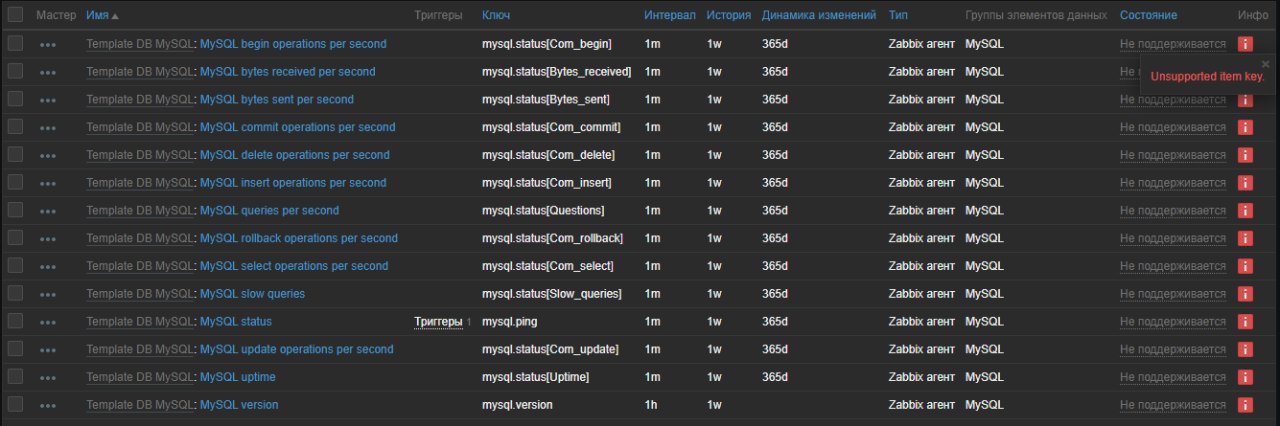Open MySQL version item link

(x=239, y=405)
